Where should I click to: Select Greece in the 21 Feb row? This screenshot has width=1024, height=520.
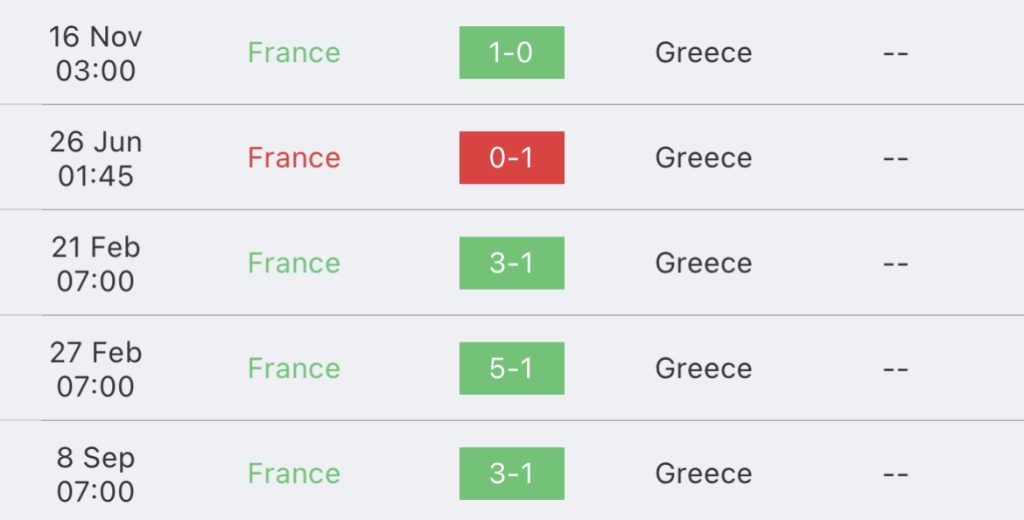(703, 263)
